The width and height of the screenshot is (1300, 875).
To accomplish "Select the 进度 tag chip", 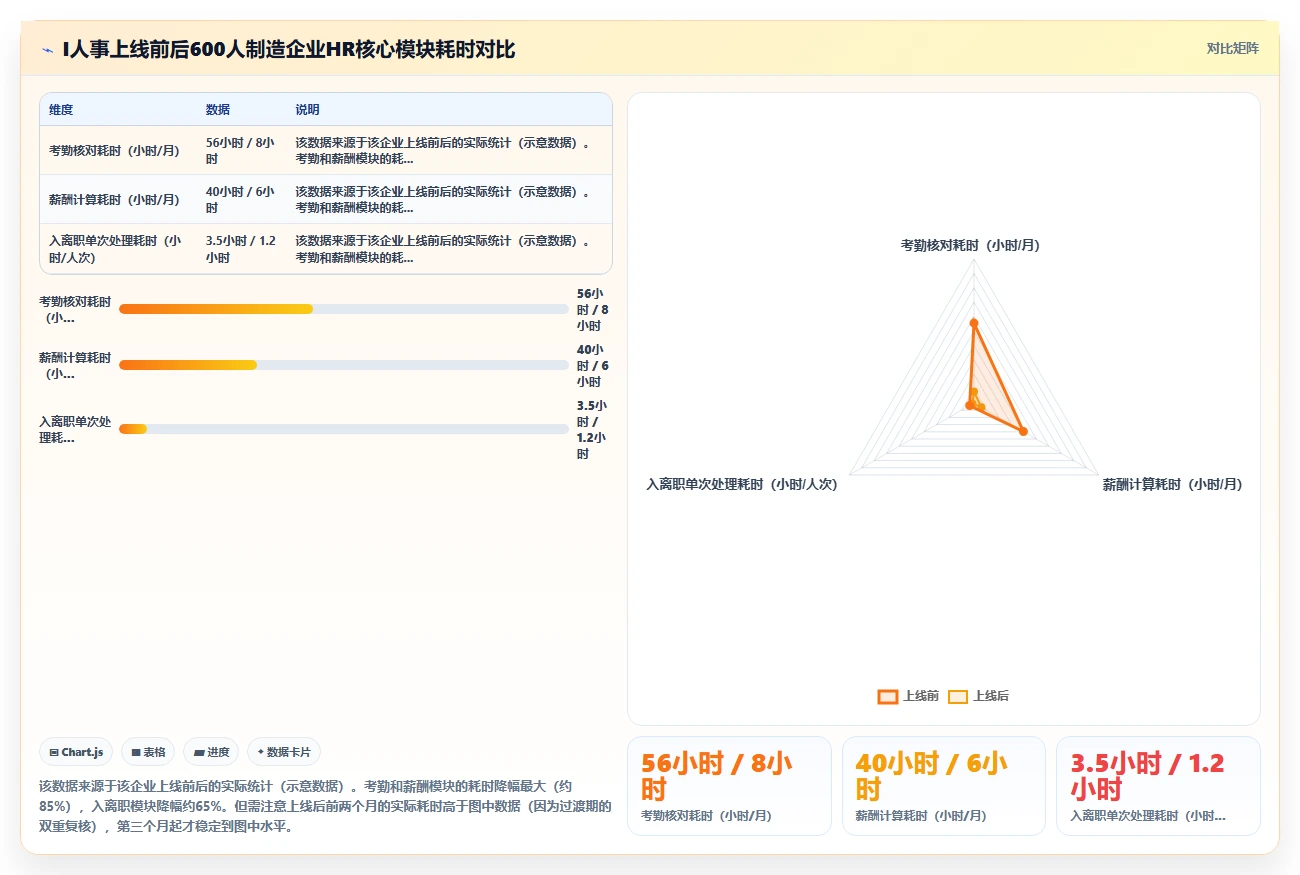I will tap(211, 752).
